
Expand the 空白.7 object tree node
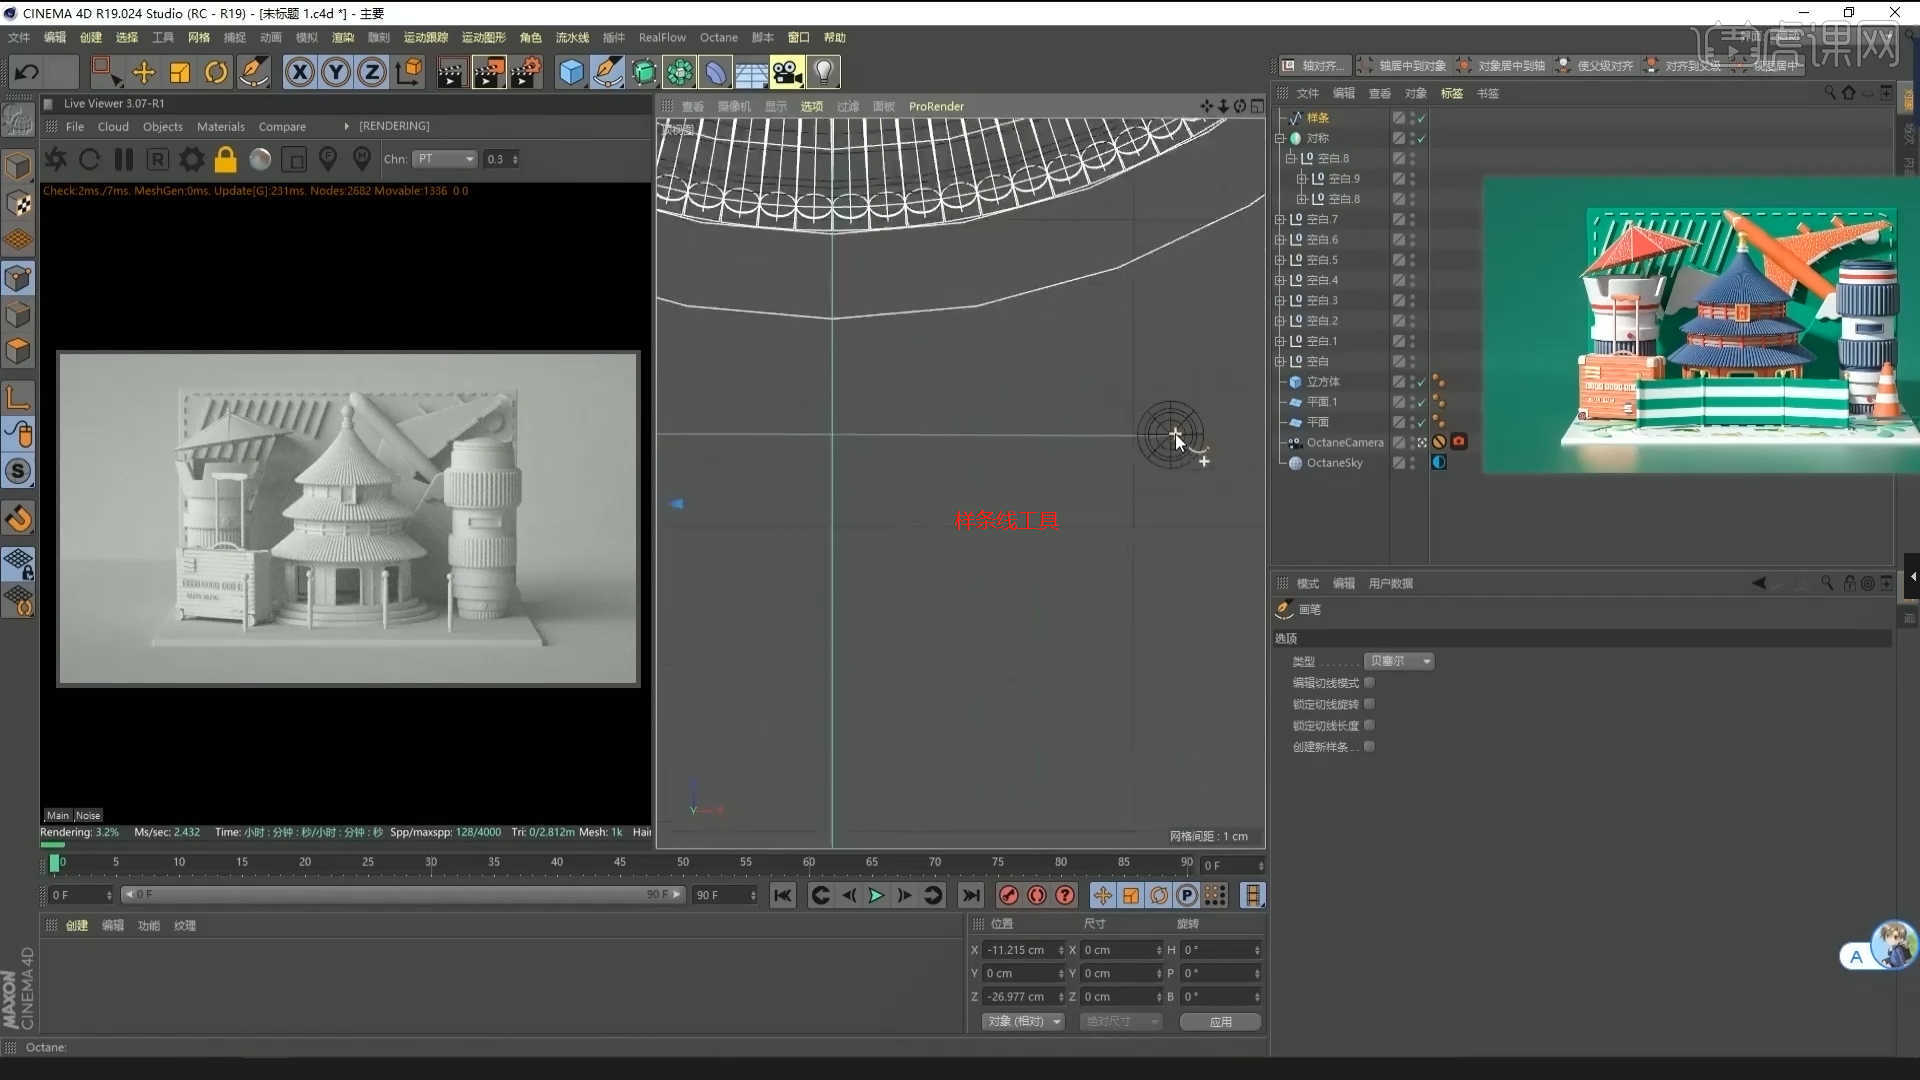(x=1279, y=220)
